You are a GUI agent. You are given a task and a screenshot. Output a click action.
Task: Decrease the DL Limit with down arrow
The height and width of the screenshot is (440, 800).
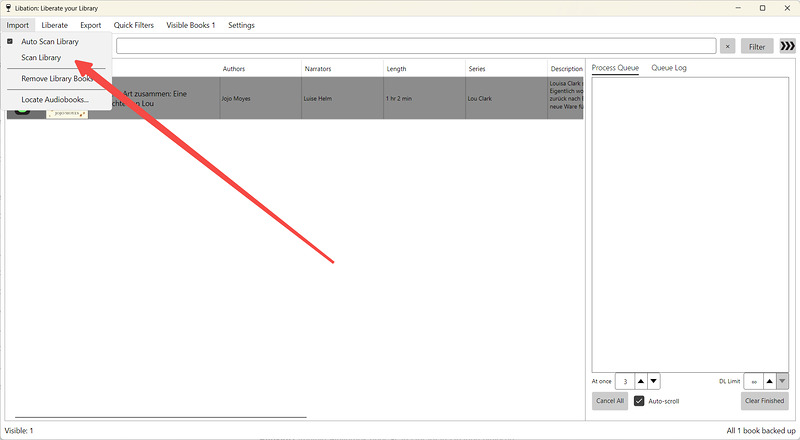(783, 381)
